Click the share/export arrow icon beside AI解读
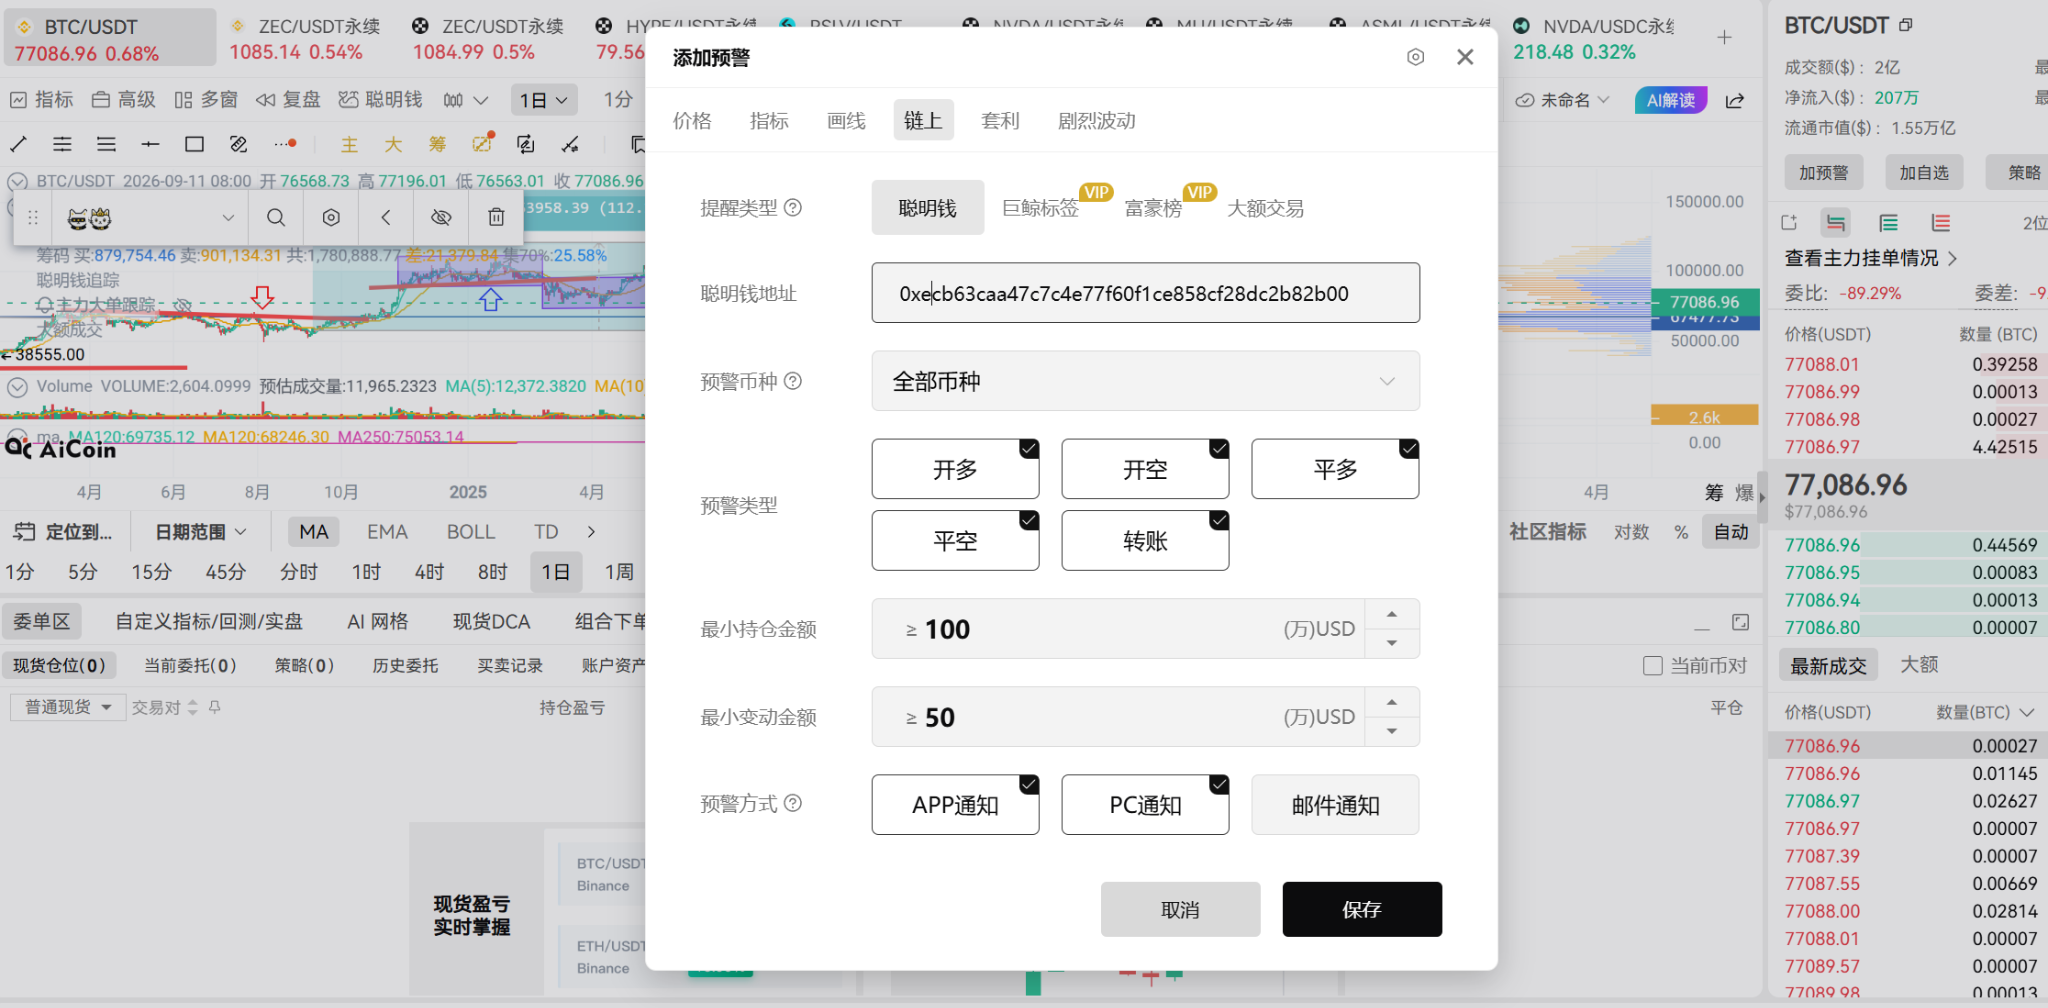Viewport: 2048px width, 1008px height. (1735, 100)
